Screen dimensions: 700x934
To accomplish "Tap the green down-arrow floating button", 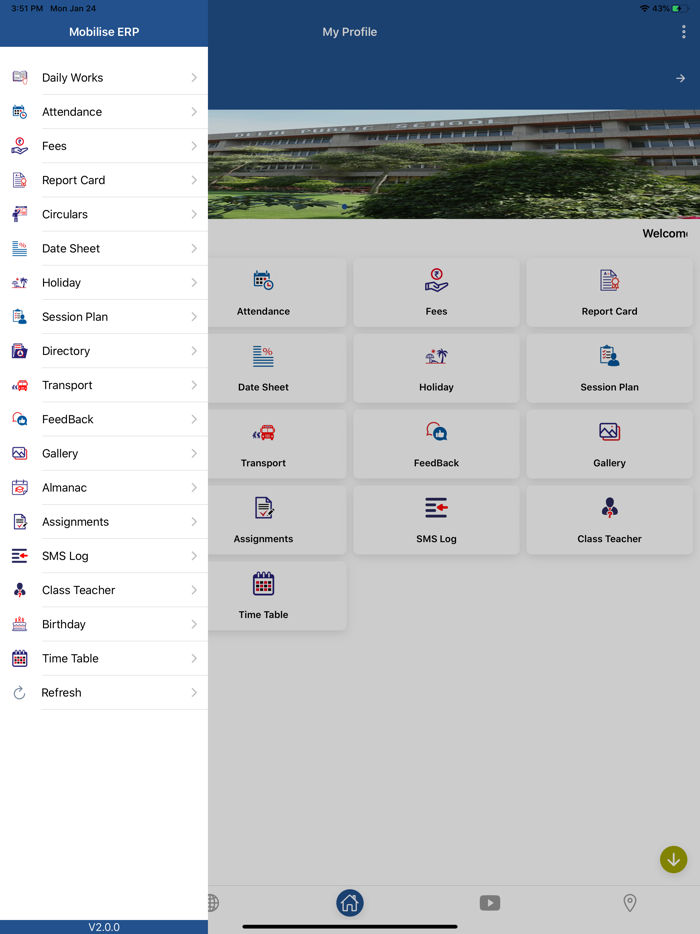I will (x=674, y=860).
